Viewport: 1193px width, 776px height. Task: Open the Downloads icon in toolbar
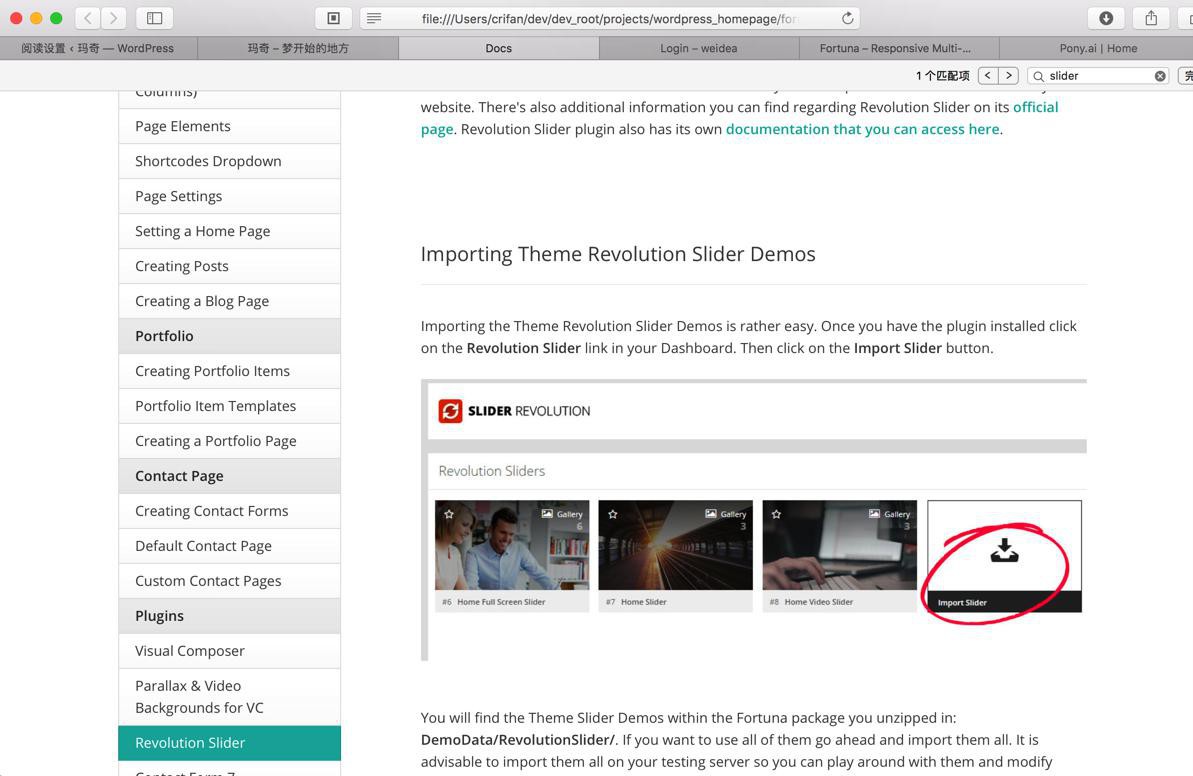1106,17
